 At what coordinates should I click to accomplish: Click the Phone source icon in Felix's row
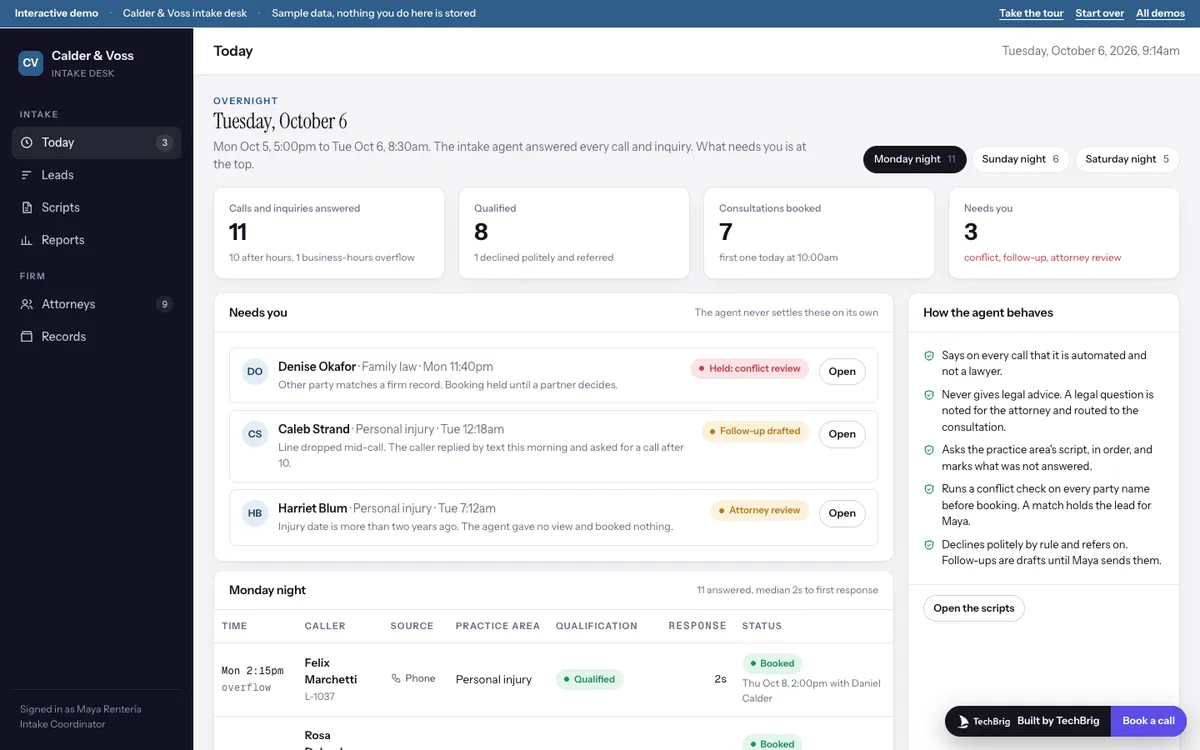point(396,678)
